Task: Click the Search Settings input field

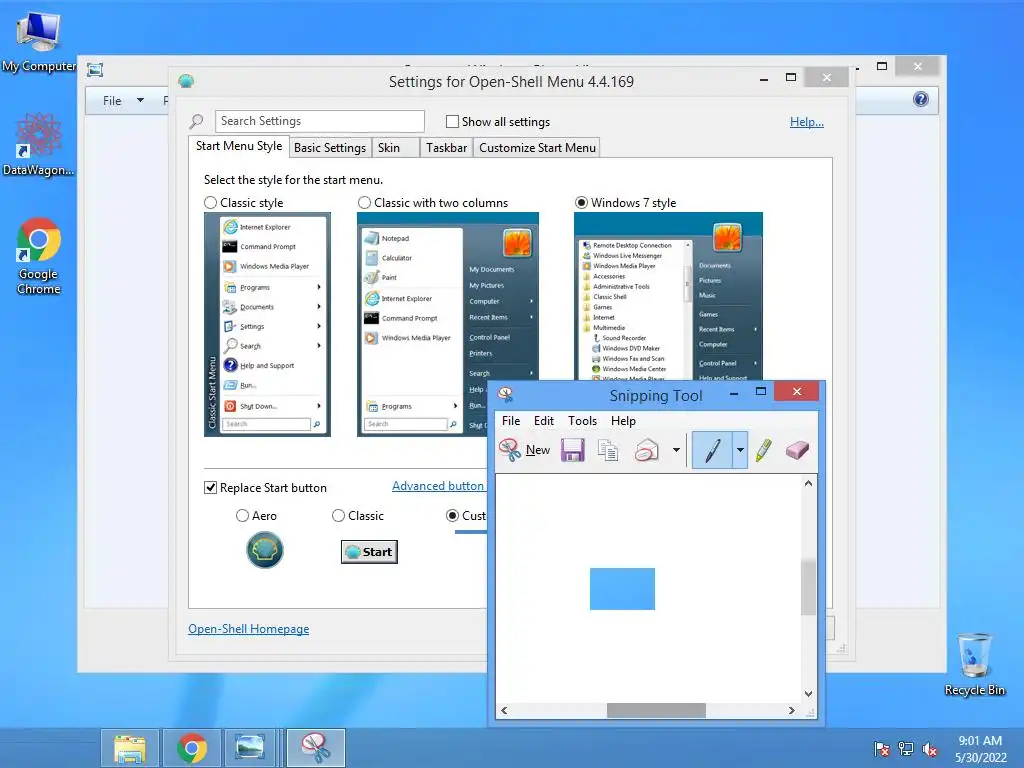Action: click(x=319, y=121)
